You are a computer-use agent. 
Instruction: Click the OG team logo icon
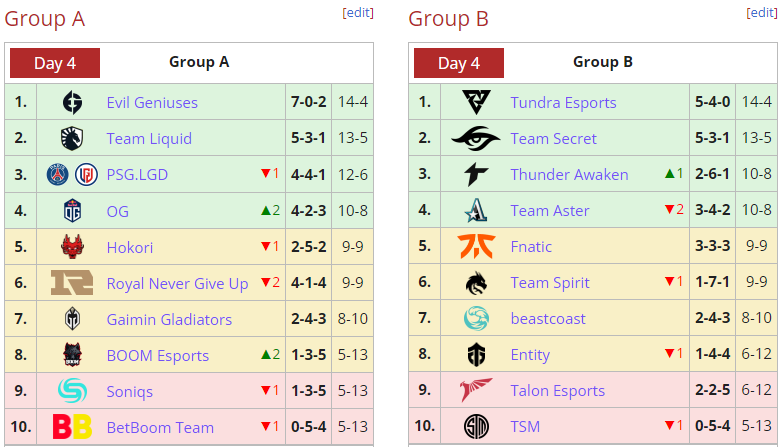coord(72,211)
